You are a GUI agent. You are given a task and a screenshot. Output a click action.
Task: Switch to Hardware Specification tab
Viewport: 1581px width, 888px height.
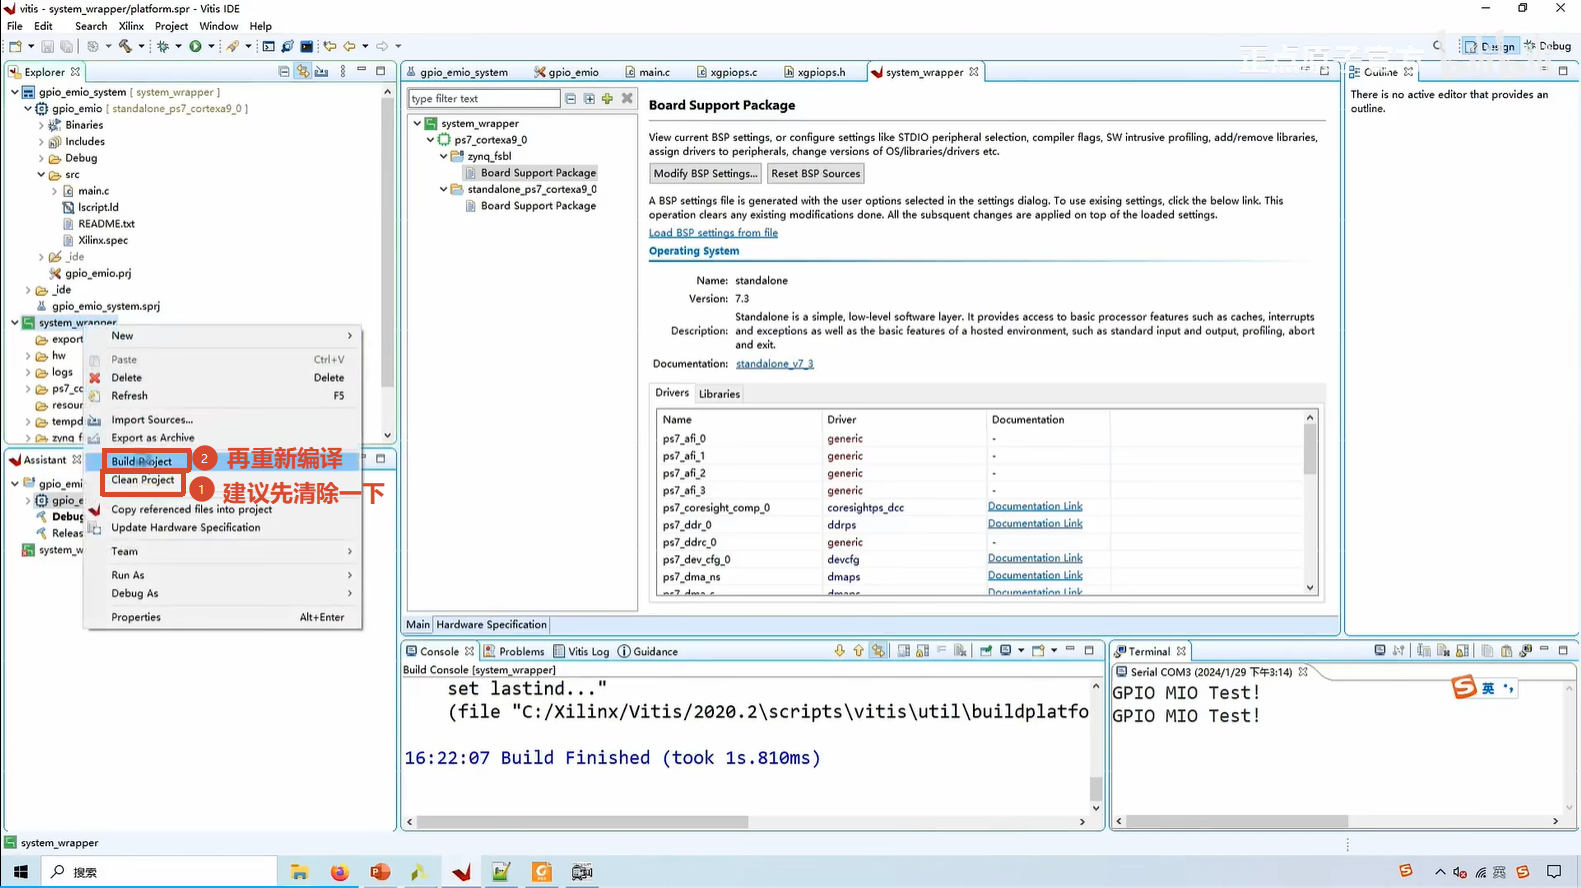(x=491, y=625)
